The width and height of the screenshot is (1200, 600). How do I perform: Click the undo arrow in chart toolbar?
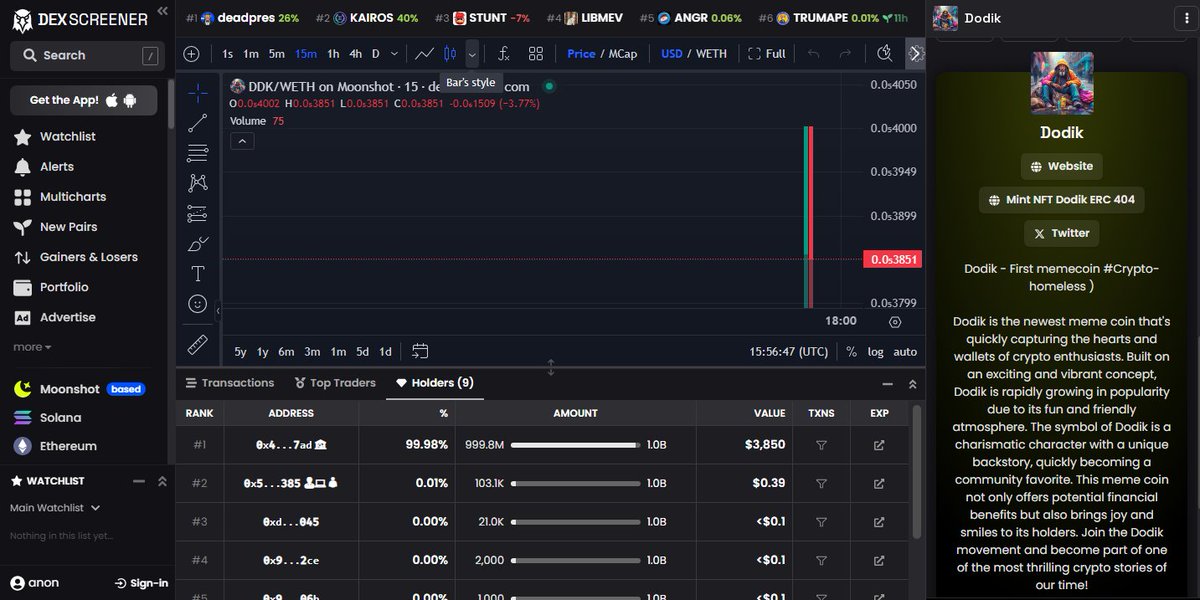(814, 54)
